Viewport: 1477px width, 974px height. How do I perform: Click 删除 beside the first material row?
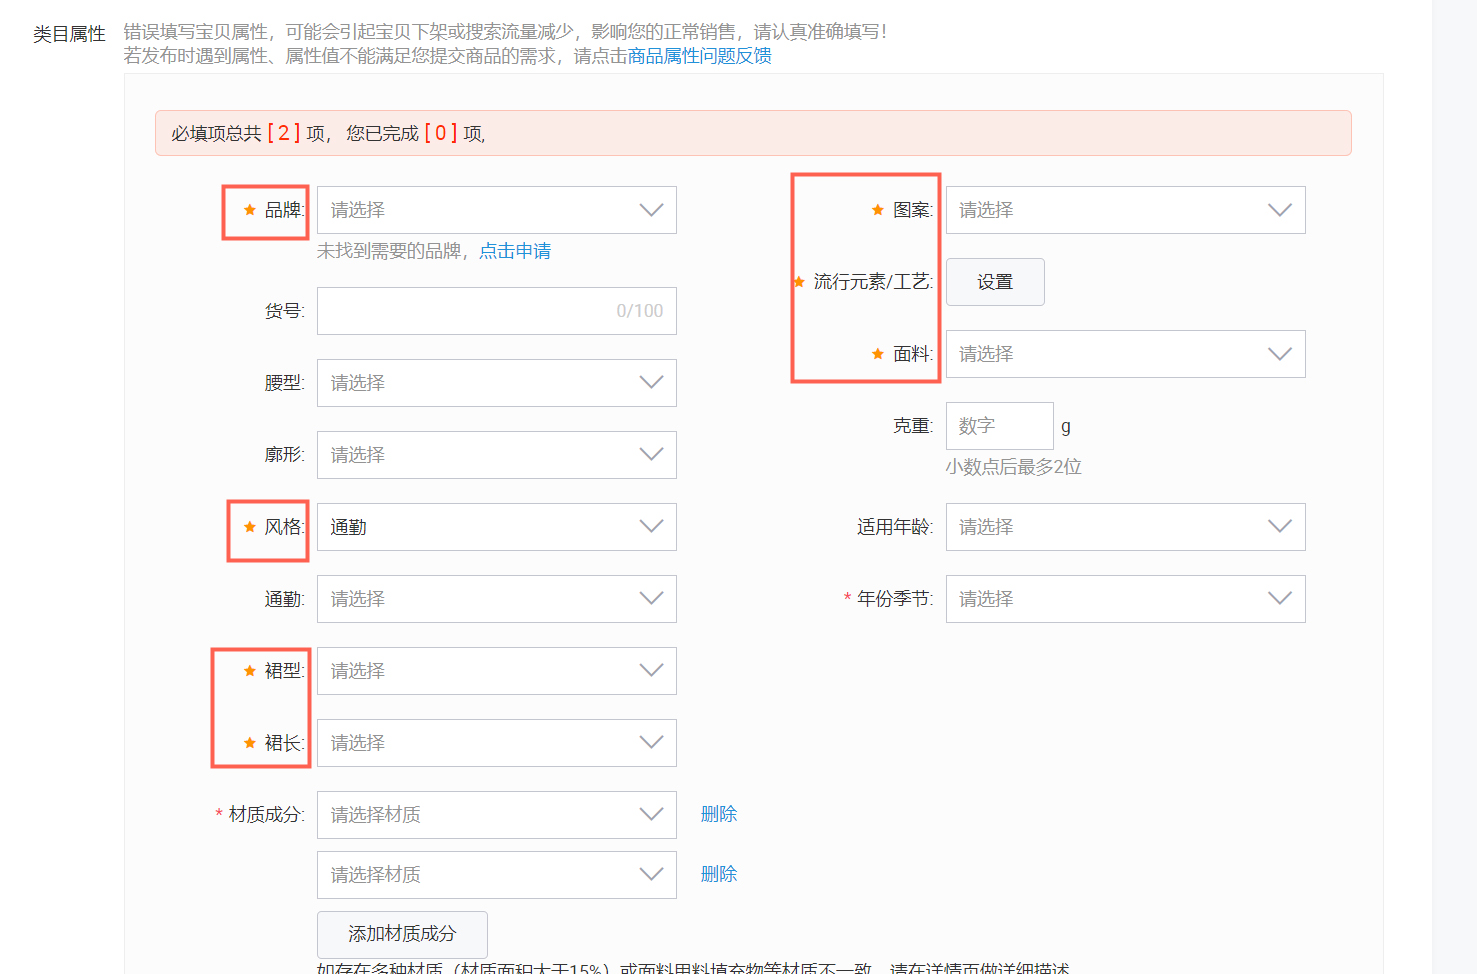pyautogui.click(x=718, y=814)
